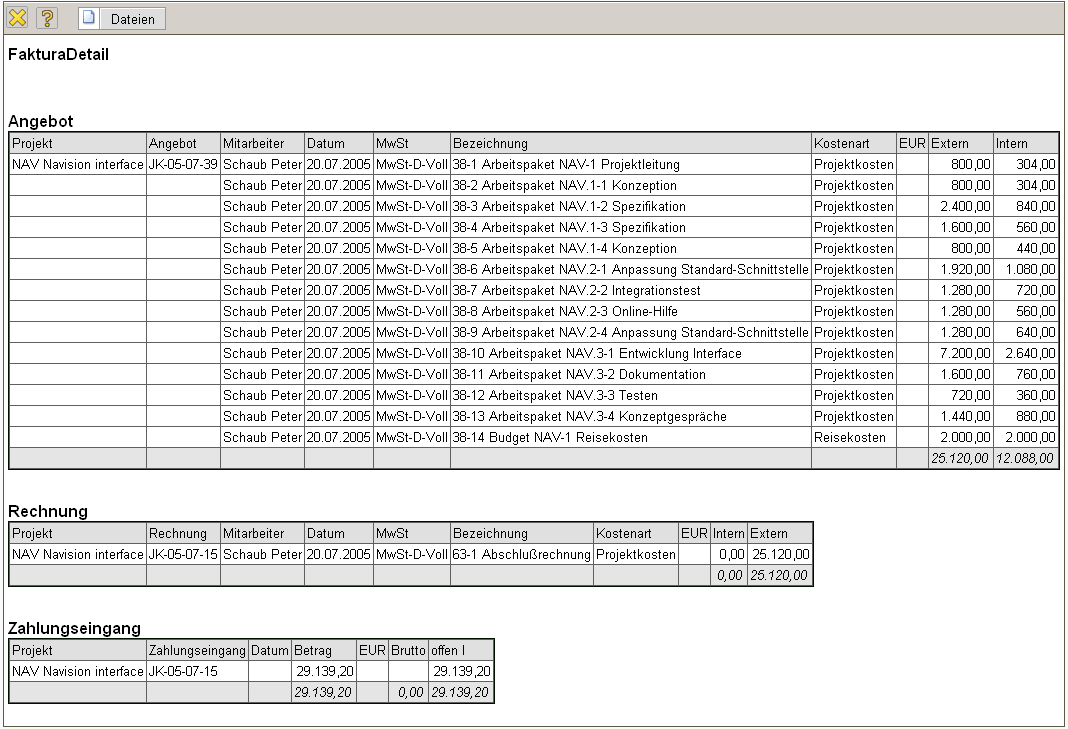This screenshot has height=729, width=1068.
Task: Select row 38-1 Arbeitspaket NAV-1 Projektleitung
Action: 566,164
